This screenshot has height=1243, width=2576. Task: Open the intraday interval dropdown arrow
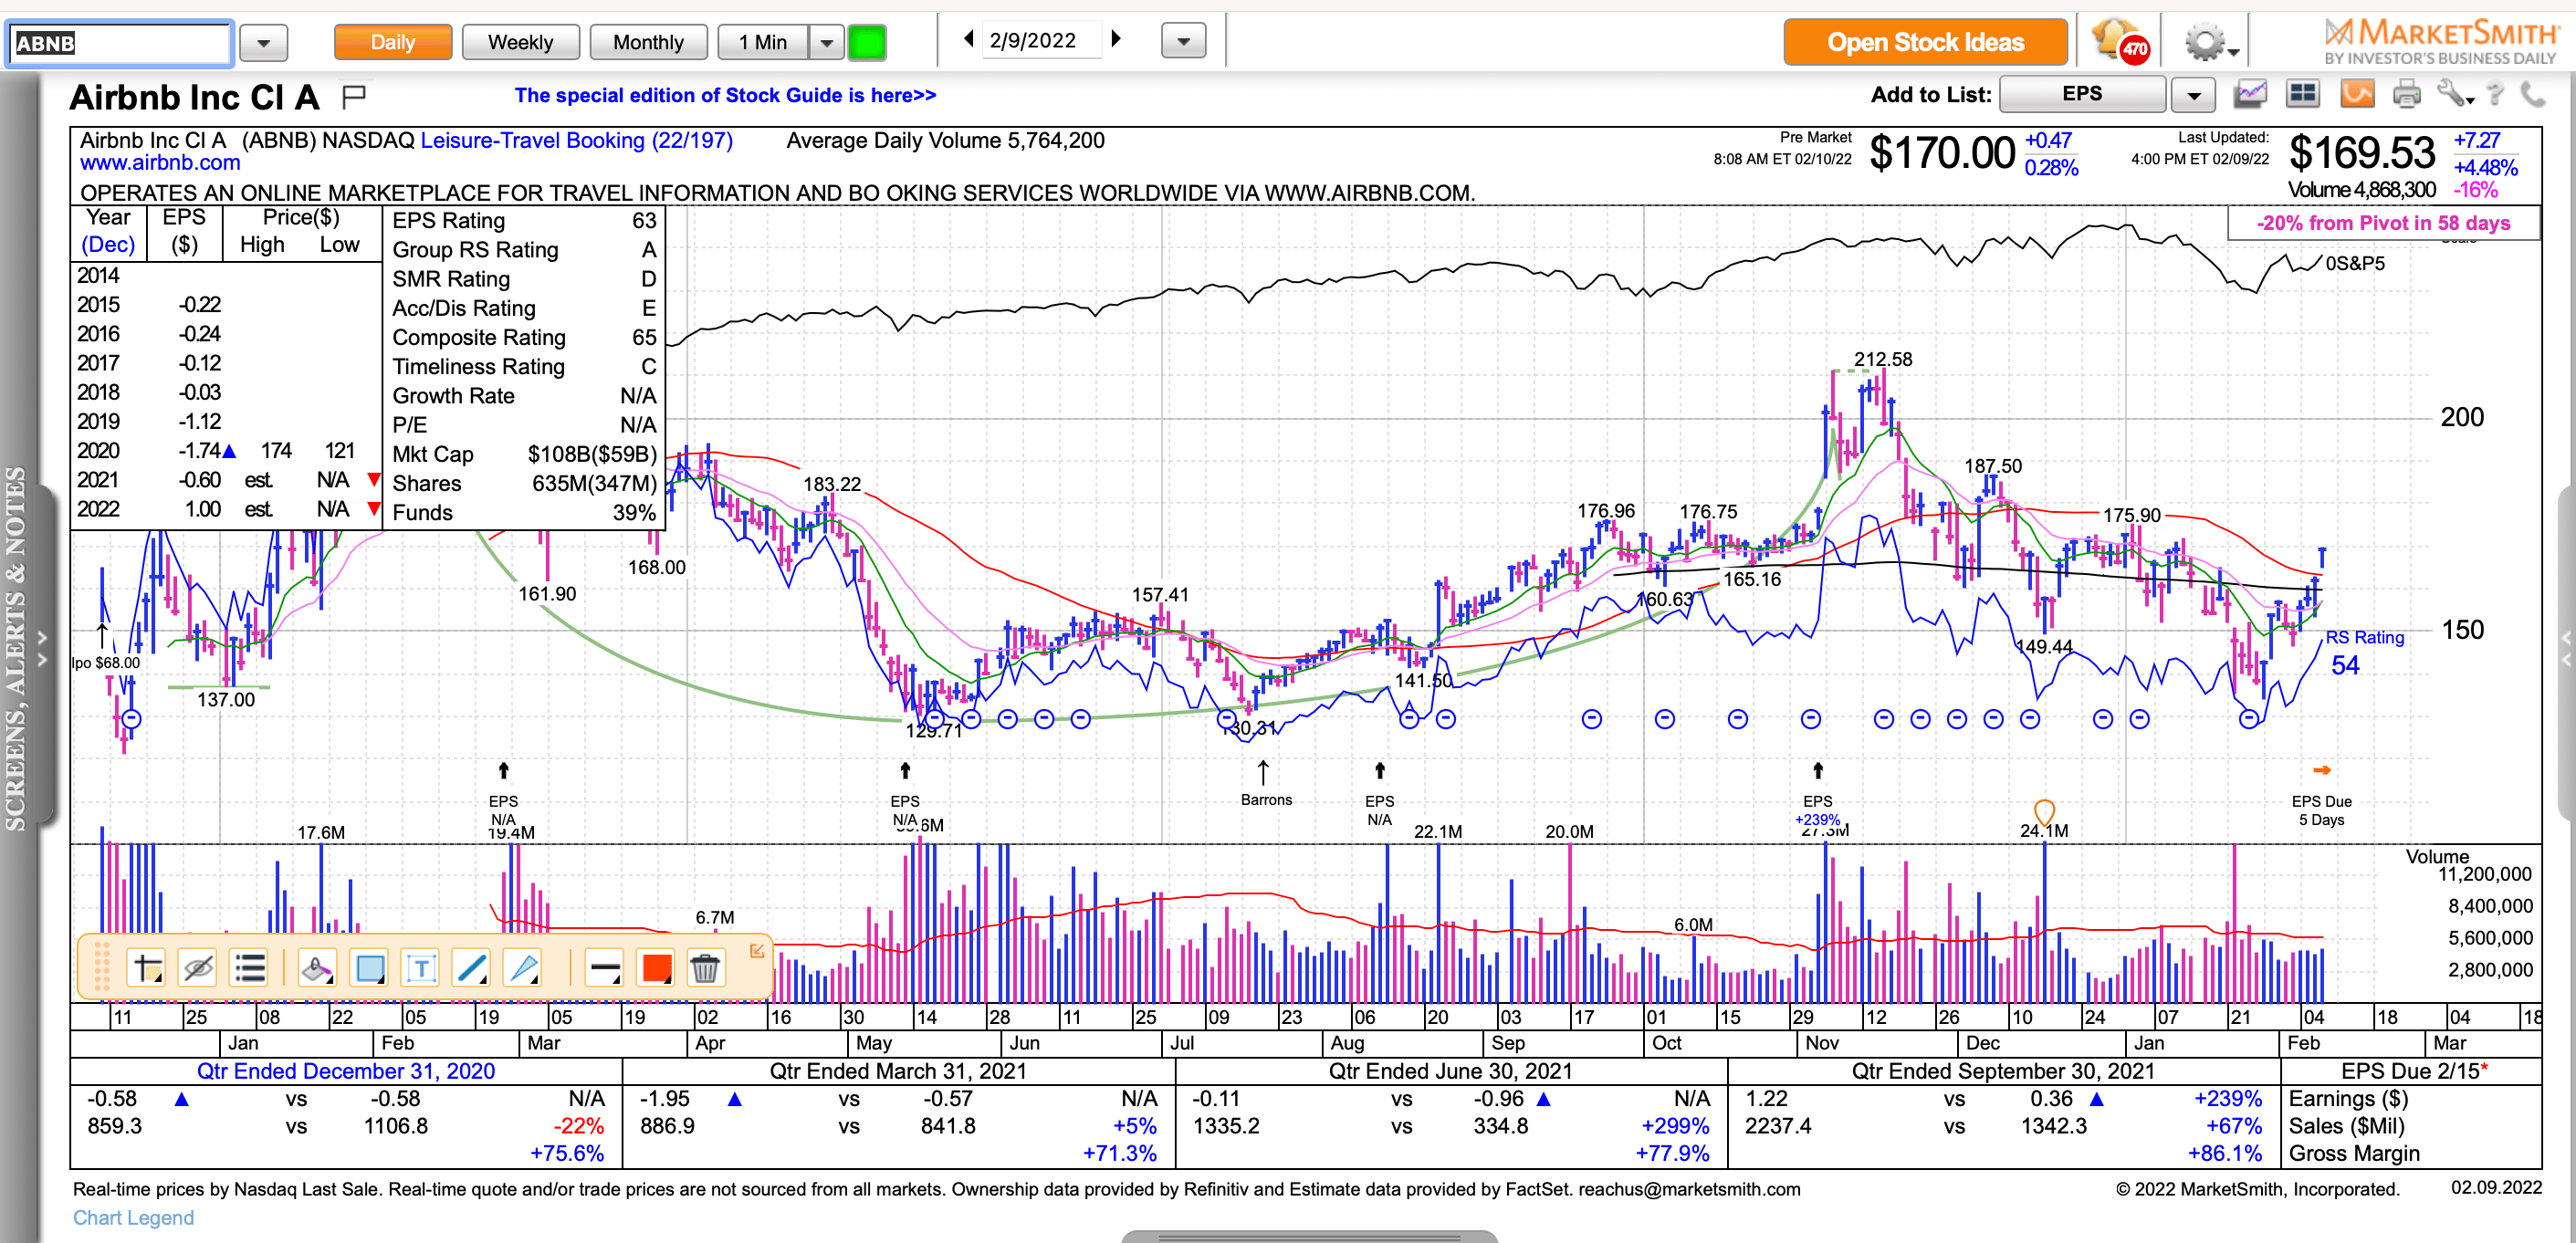[x=826, y=42]
